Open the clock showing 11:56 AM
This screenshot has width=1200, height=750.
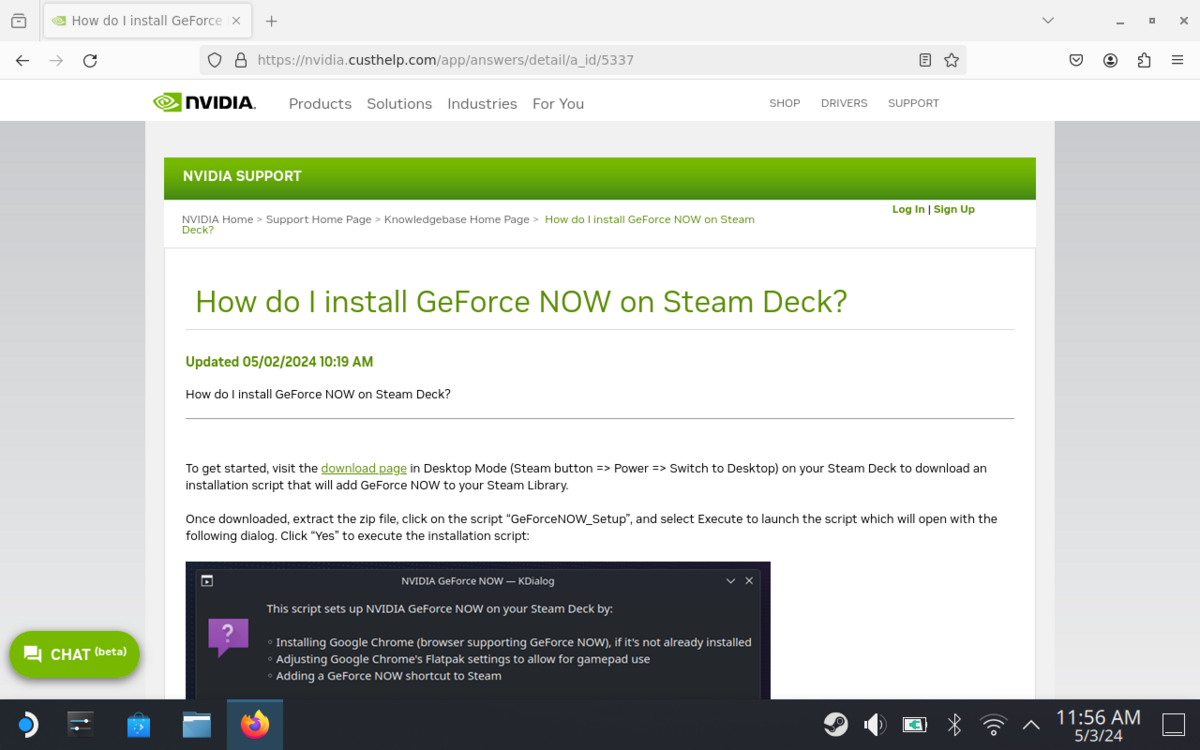(x=1098, y=725)
